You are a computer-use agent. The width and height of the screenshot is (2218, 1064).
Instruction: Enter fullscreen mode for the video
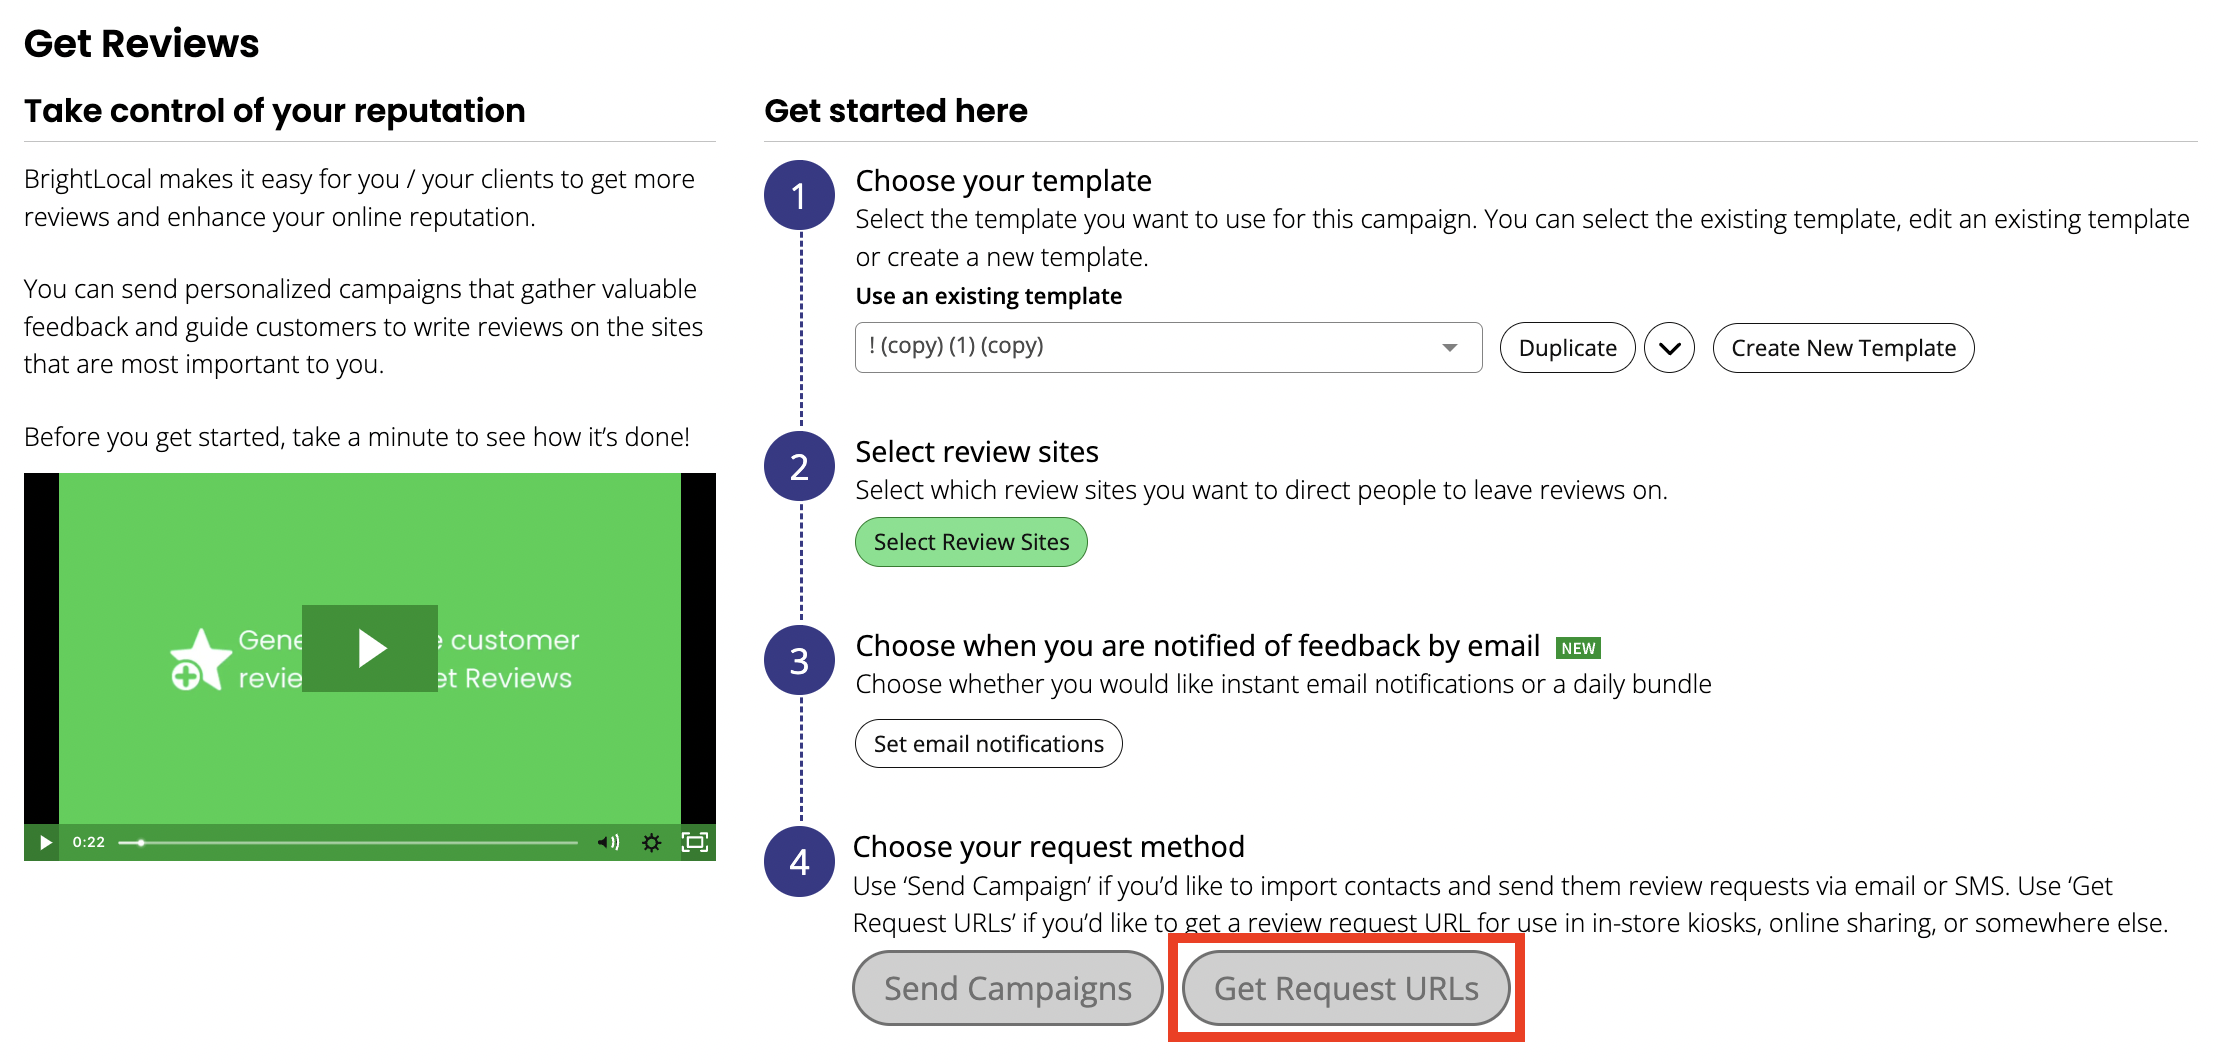695,842
